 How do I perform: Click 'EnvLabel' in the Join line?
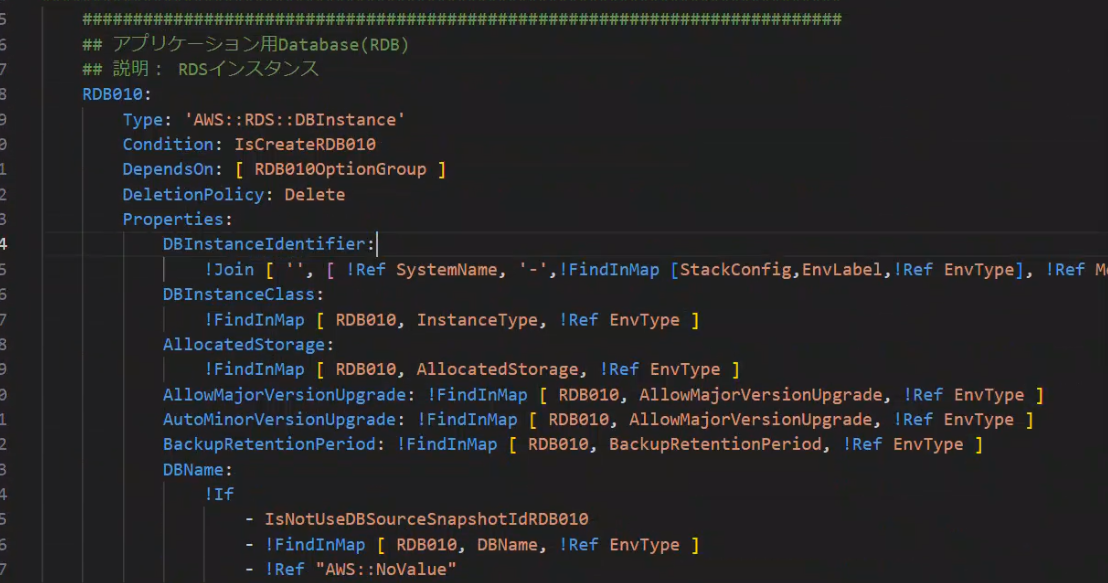pos(842,270)
